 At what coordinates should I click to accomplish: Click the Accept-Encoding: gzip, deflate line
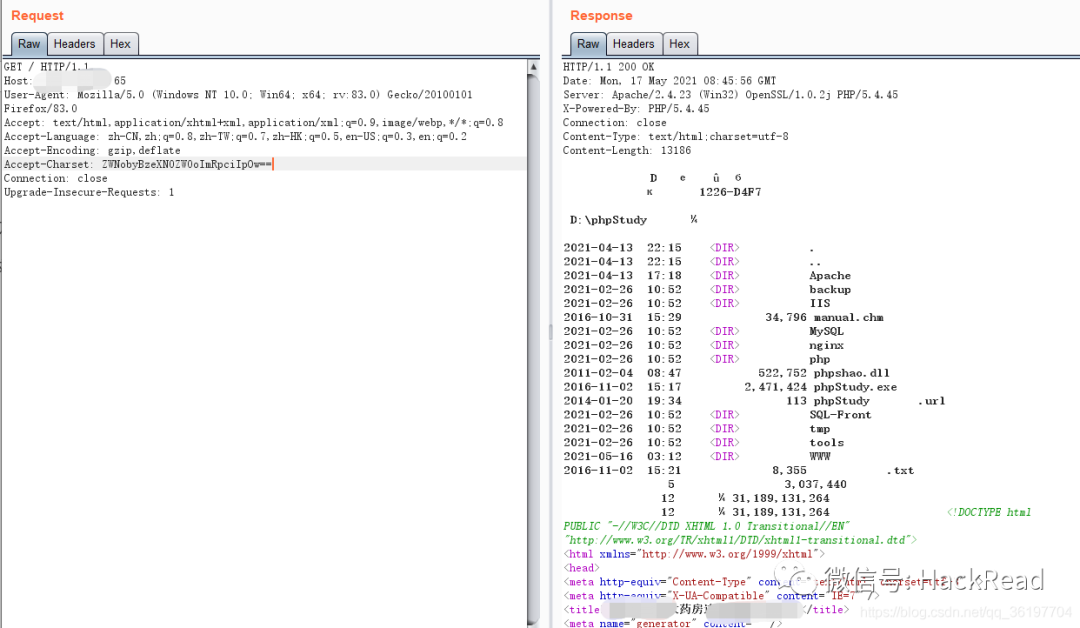[x=92, y=150]
